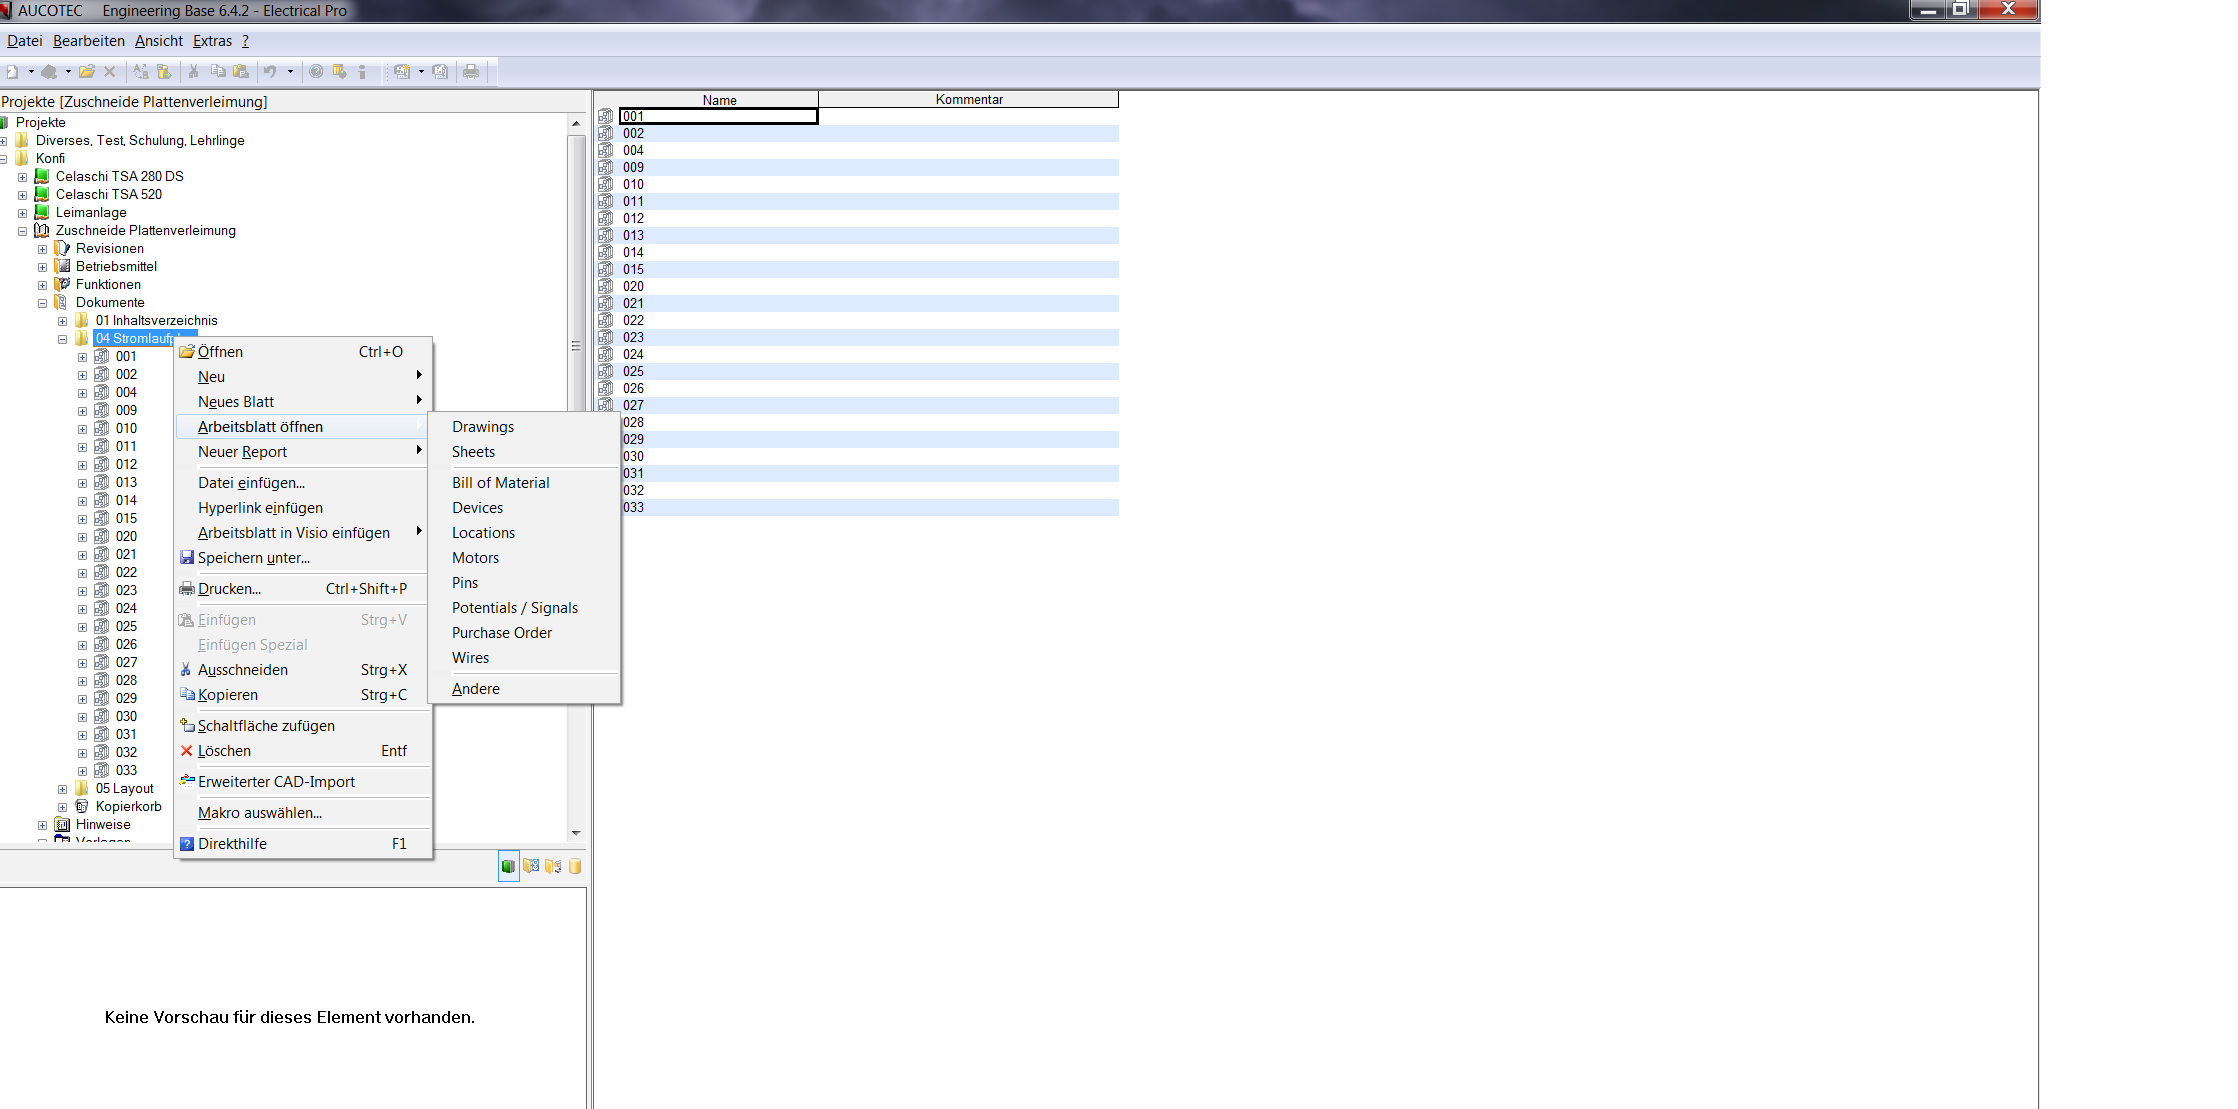
Task: Select Neues Blatt in context menu
Action: click(x=303, y=402)
